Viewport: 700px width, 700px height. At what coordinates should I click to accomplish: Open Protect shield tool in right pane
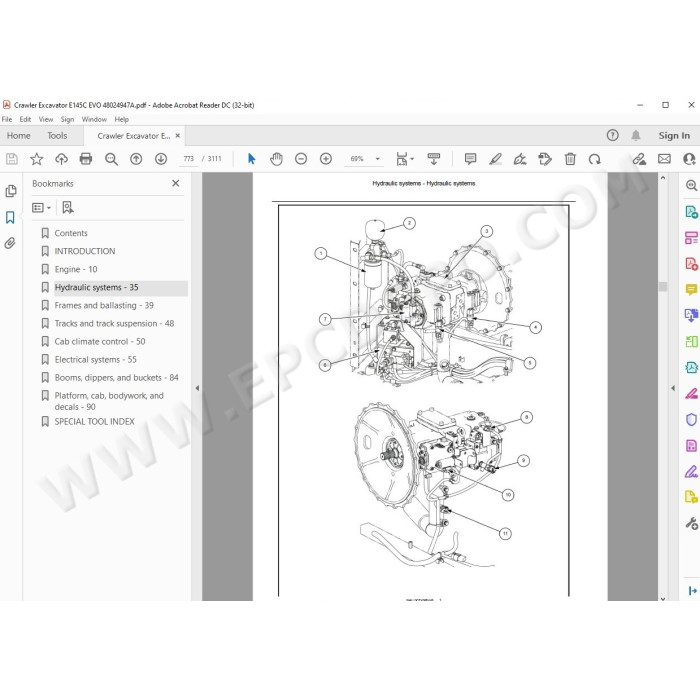(x=691, y=419)
